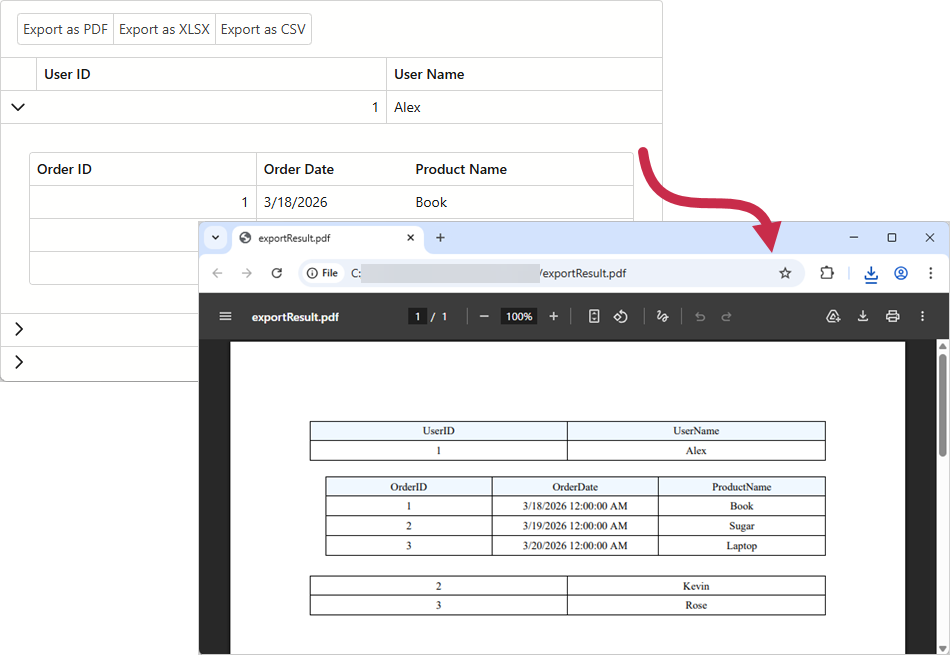Toggle the PDF viewer sidebar menu
The height and width of the screenshot is (655, 950).
click(225, 316)
